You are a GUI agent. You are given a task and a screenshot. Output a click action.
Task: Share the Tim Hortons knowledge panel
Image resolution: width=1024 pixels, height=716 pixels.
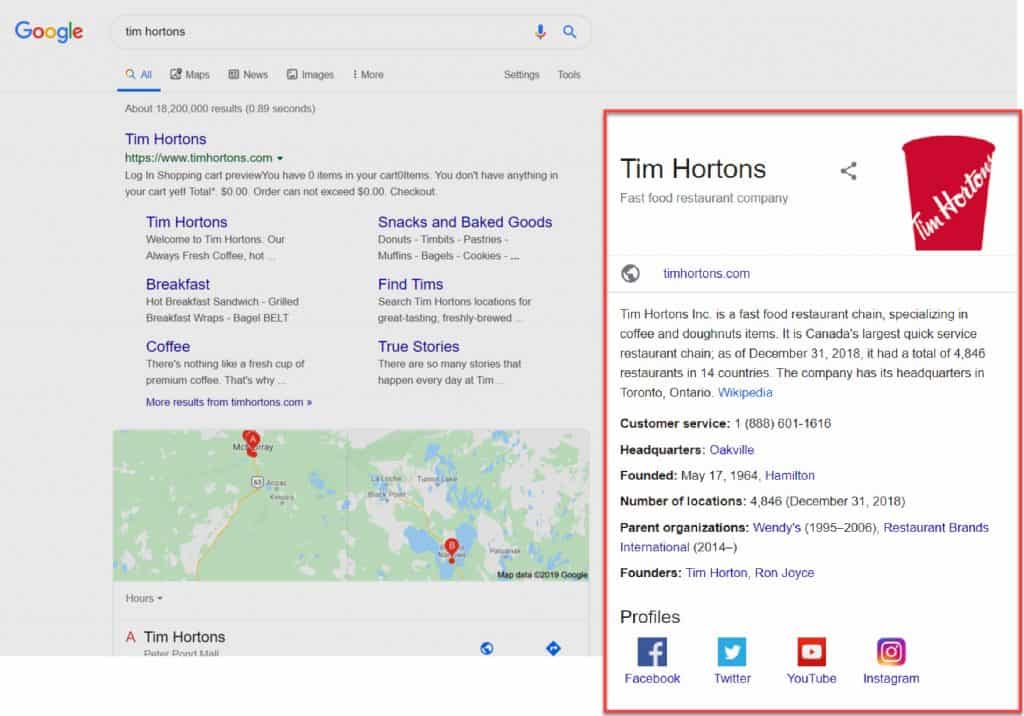(x=848, y=171)
